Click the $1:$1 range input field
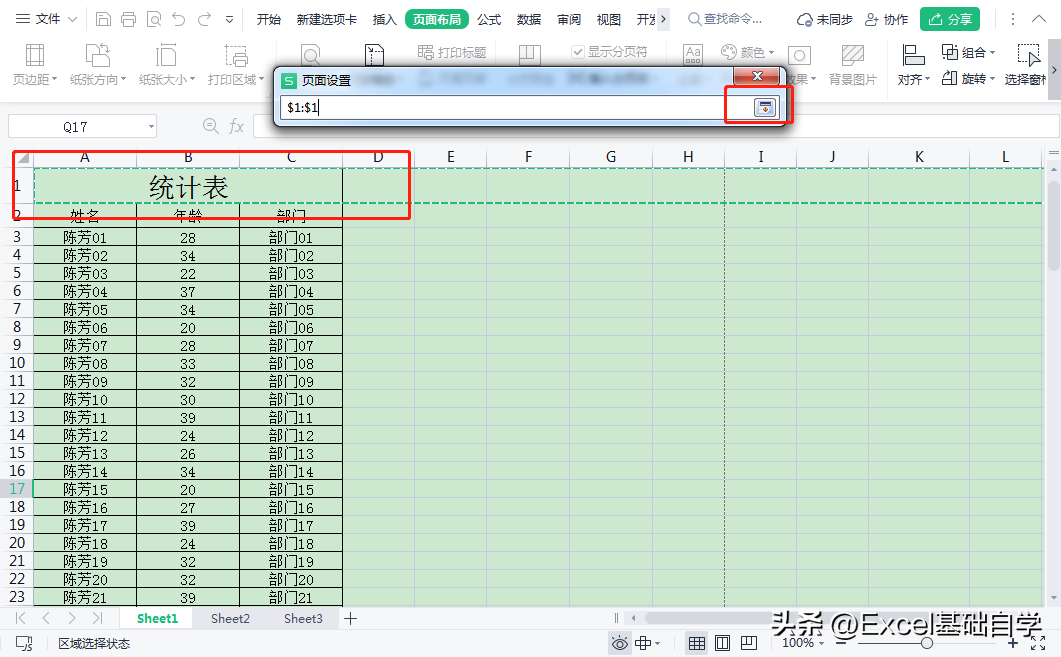The image size is (1061, 657). pyautogui.click(x=500, y=108)
